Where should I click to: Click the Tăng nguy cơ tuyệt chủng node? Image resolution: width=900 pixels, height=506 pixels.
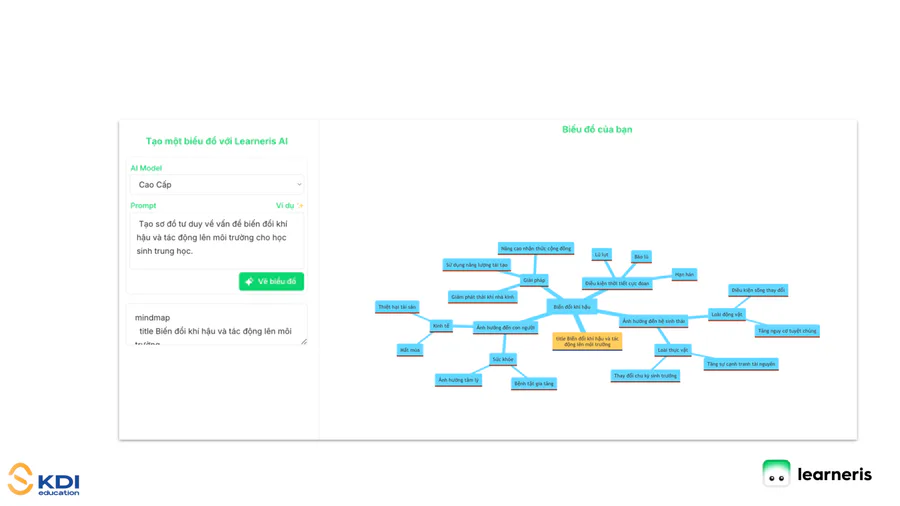787,331
